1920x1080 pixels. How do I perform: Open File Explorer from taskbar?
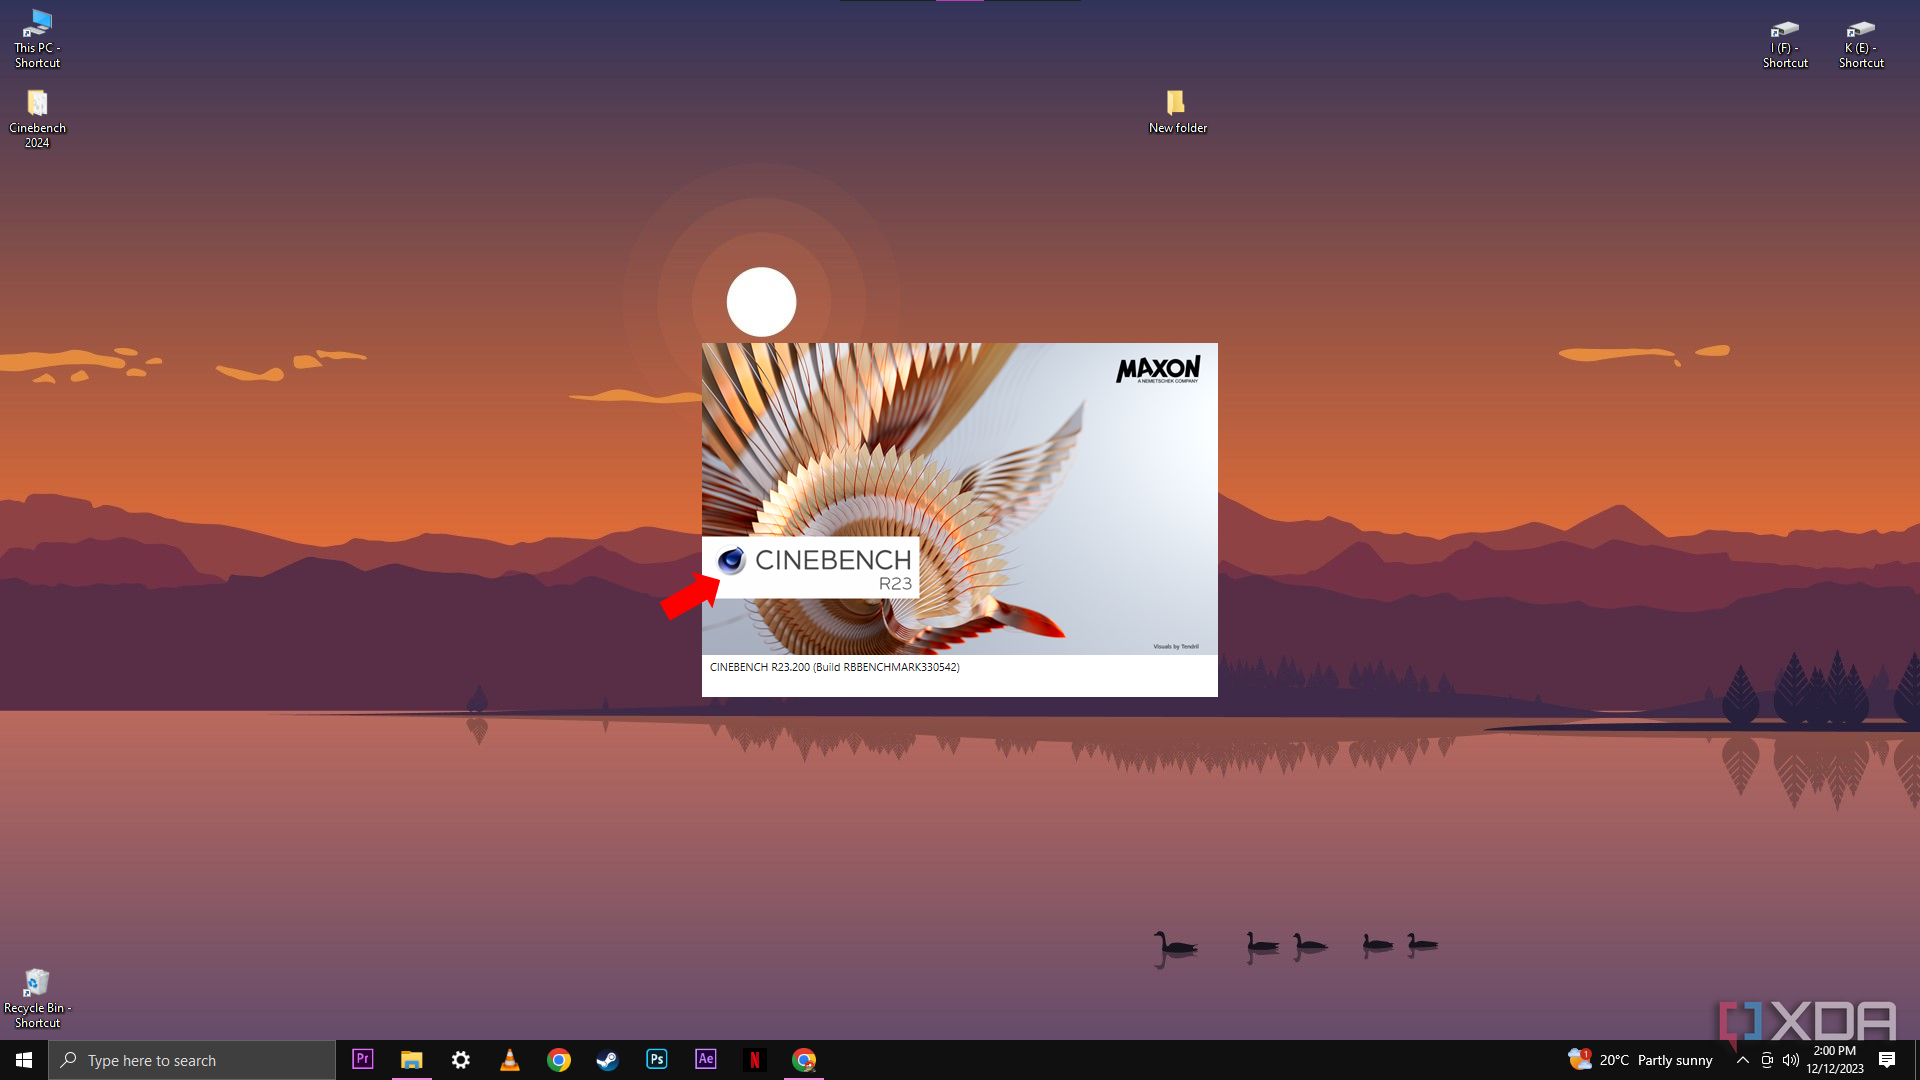[x=410, y=1059]
